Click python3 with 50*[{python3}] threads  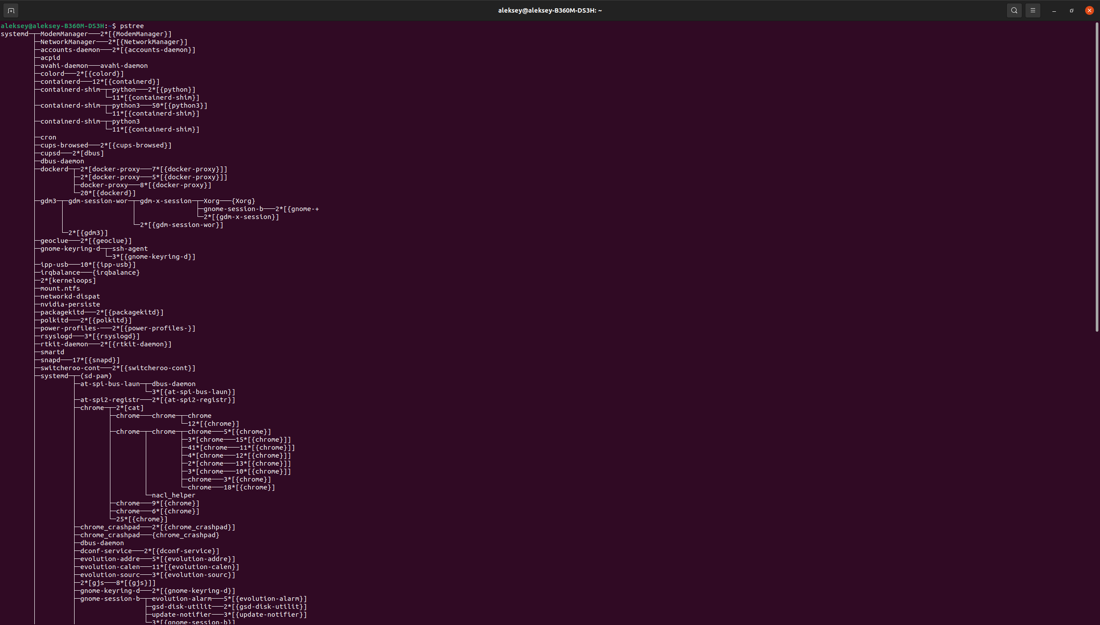point(159,105)
